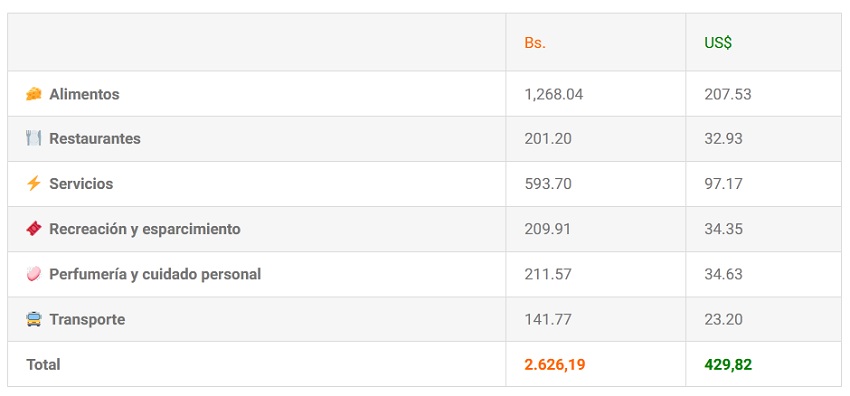Click the green total 429,82
Screen dimensions: 850x396
point(728,365)
